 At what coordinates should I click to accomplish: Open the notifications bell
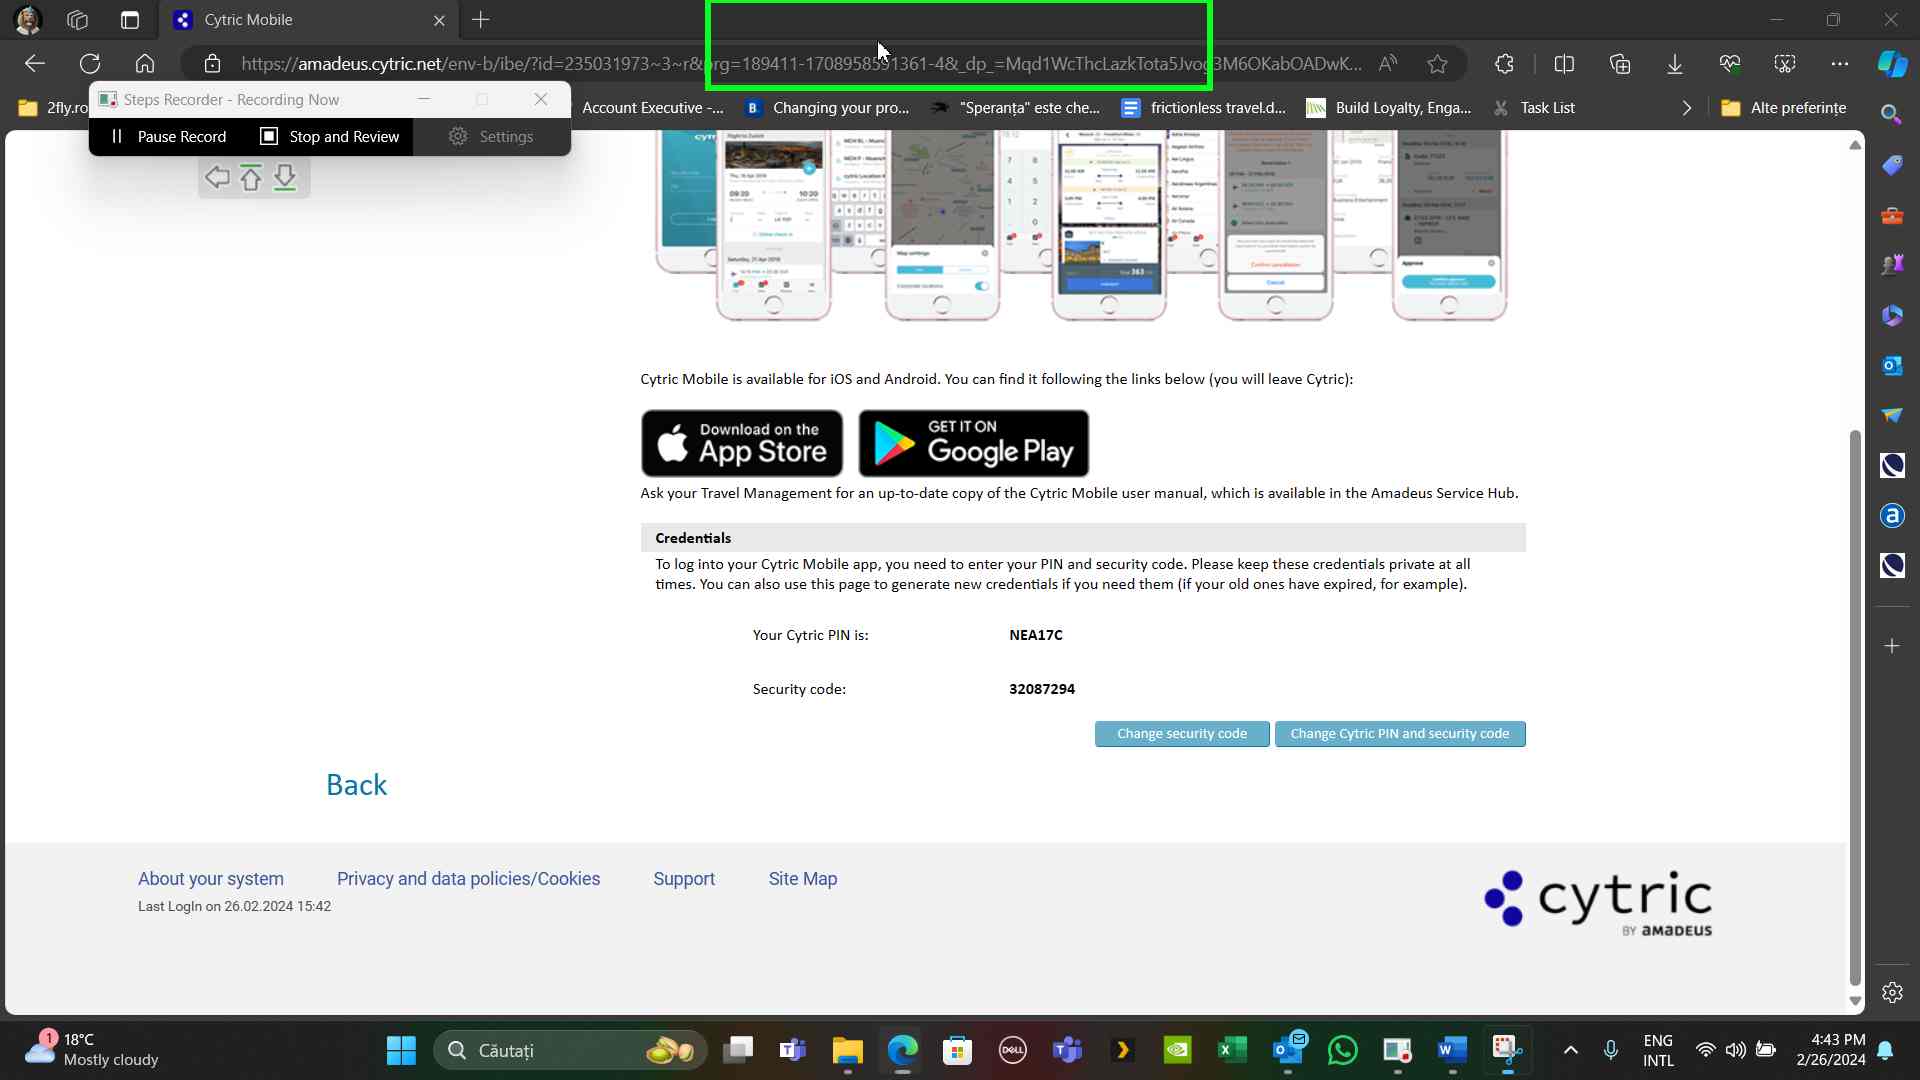[x=1885, y=1050]
